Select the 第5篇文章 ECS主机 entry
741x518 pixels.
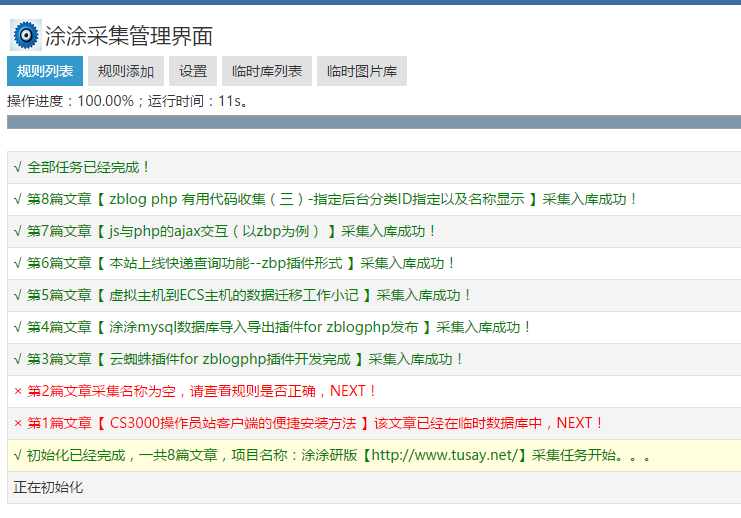374,295
